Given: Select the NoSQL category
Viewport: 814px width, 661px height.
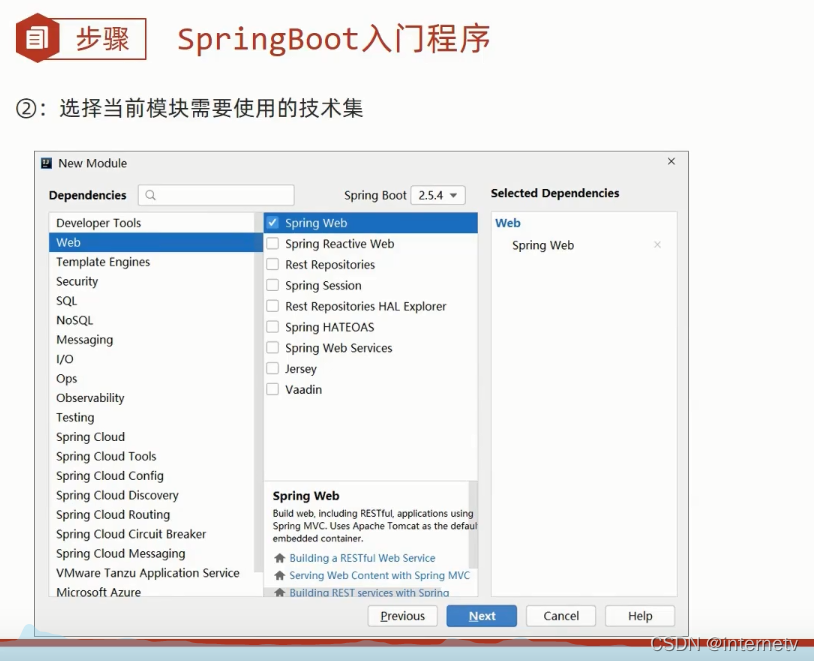Looking at the screenshot, I should (152, 320).
